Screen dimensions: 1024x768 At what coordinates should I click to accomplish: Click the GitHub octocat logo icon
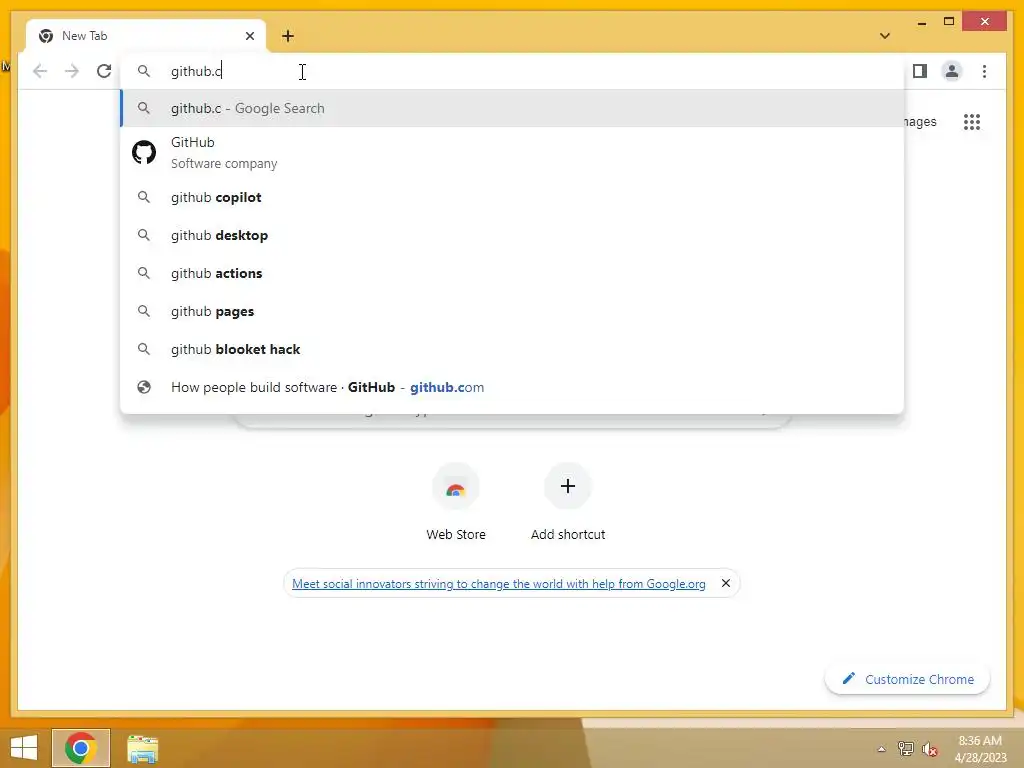click(x=144, y=152)
